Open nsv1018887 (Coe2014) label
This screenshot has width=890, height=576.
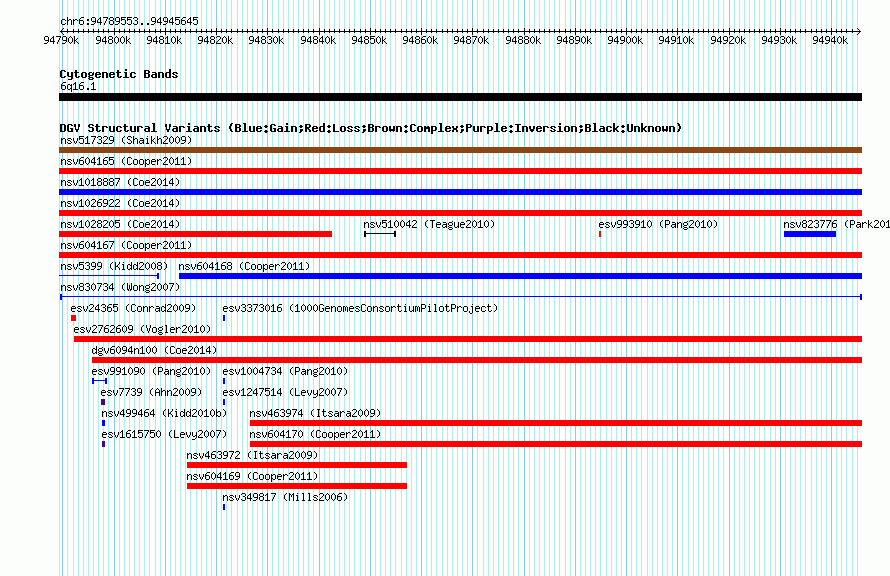tap(120, 182)
